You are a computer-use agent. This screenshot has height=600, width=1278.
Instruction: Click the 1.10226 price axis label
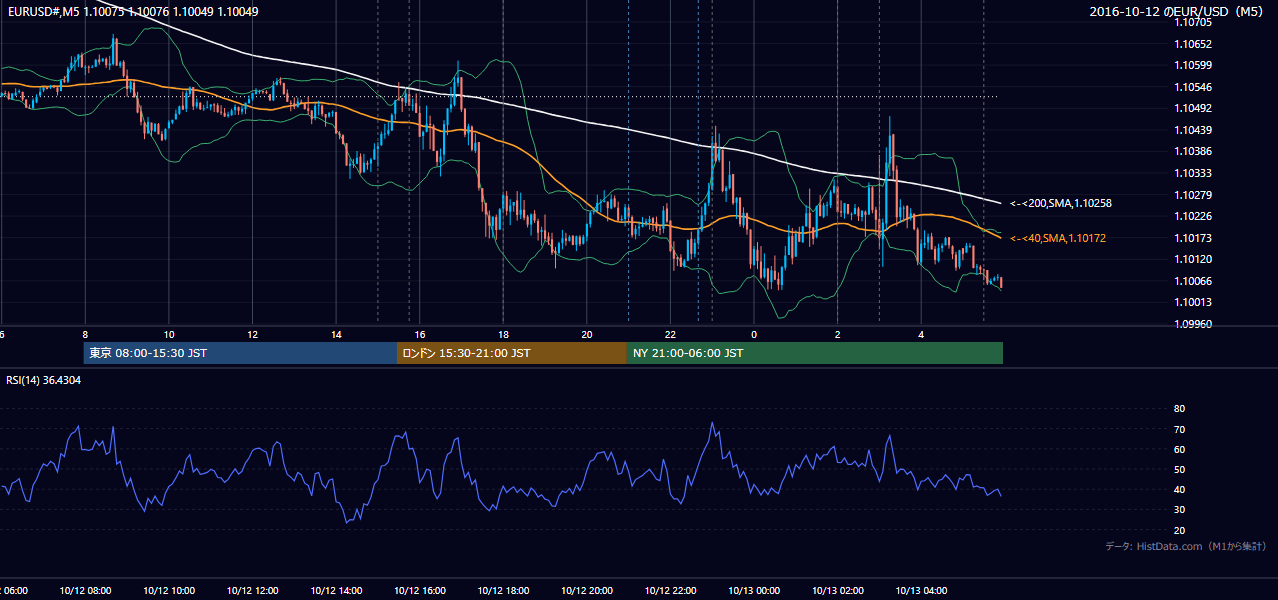pyautogui.click(x=1194, y=216)
